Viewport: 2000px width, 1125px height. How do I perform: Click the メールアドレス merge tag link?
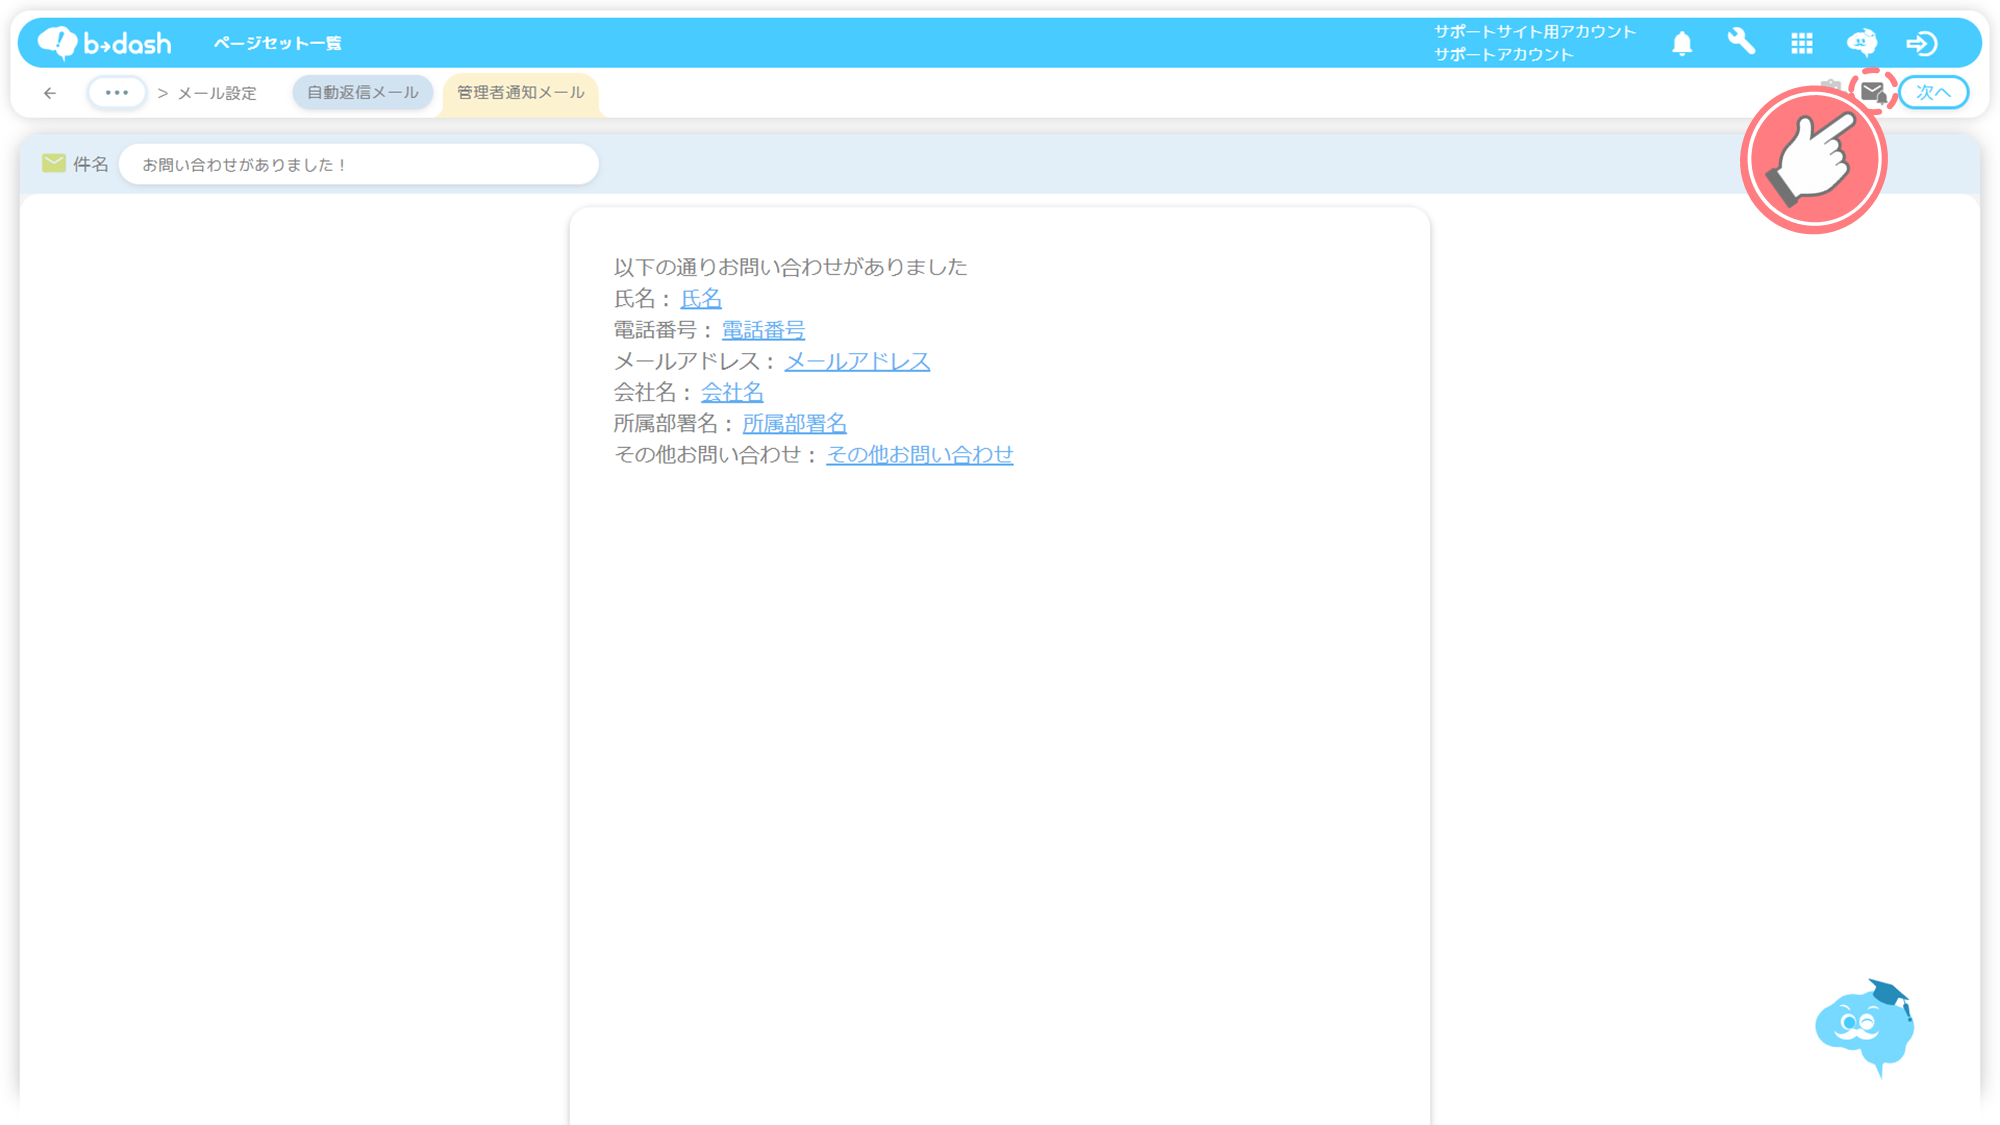coord(857,361)
